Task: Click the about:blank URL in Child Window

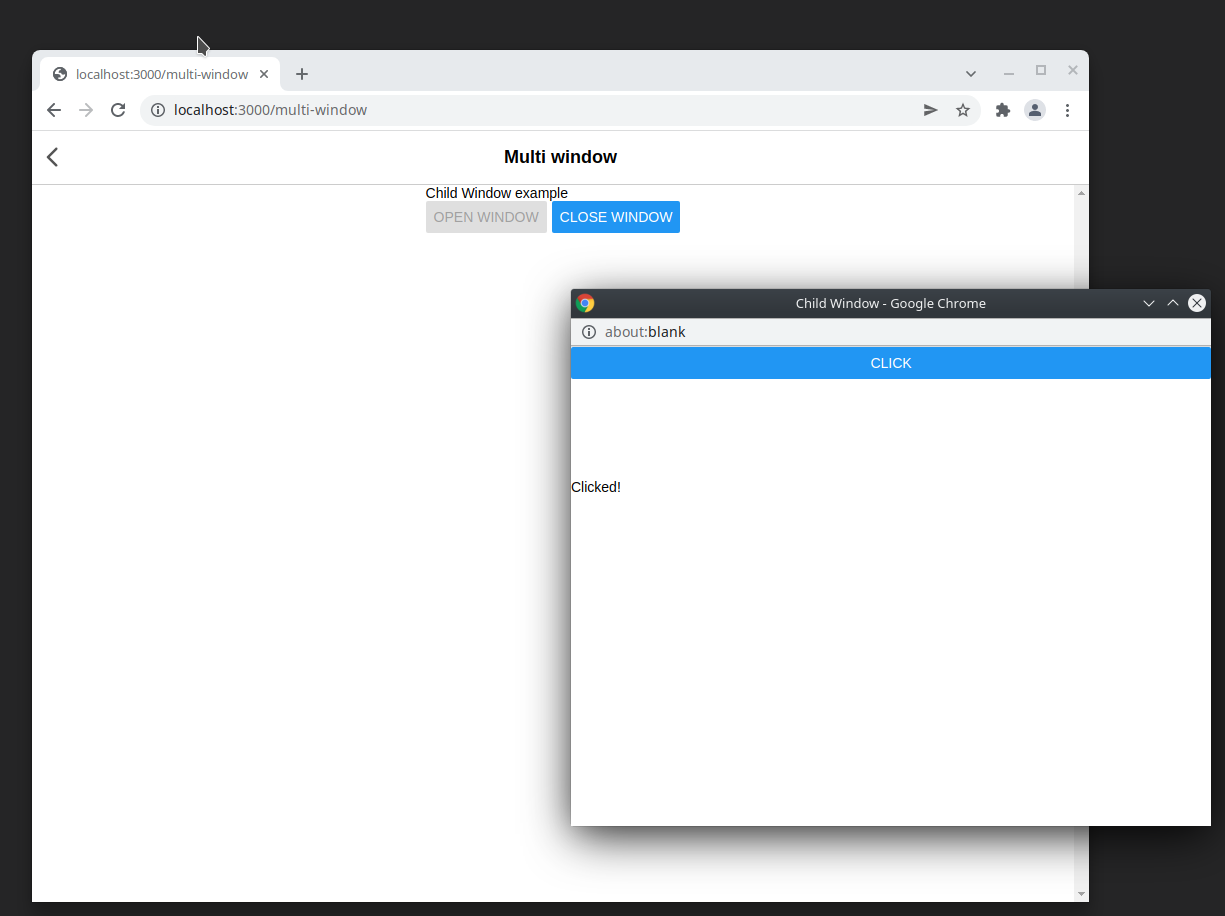Action: 645,332
